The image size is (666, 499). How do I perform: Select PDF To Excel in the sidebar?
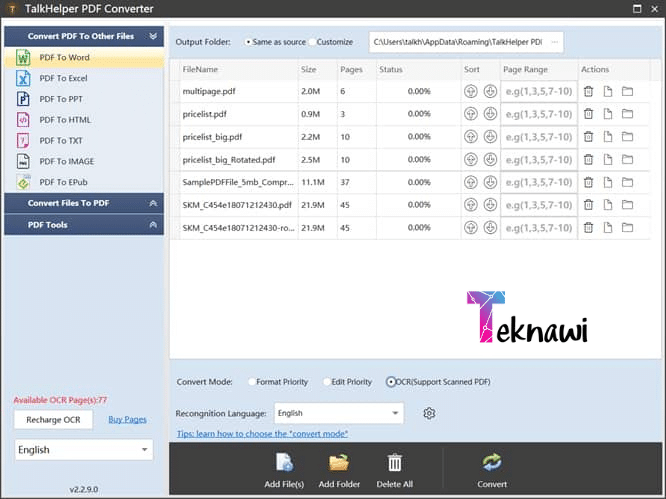pyautogui.click(x=63, y=78)
